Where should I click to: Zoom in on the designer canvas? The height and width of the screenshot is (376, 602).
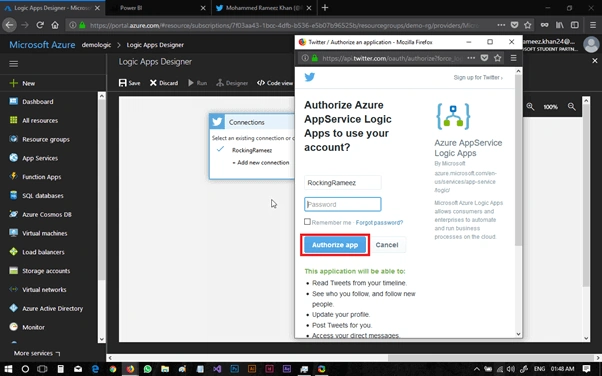tap(530, 107)
